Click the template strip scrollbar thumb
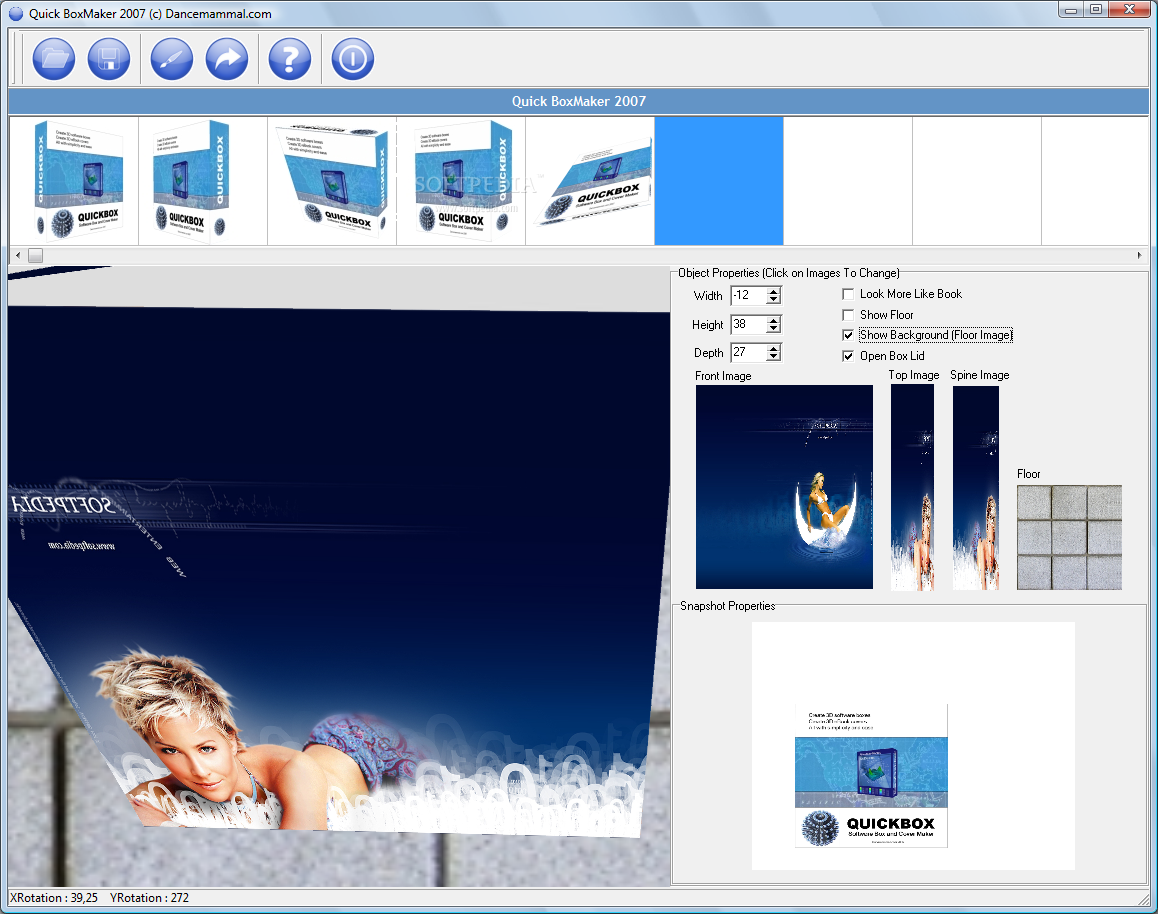Image resolution: width=1158 pixels, height=914 pixels. click(x=35, y=255)
